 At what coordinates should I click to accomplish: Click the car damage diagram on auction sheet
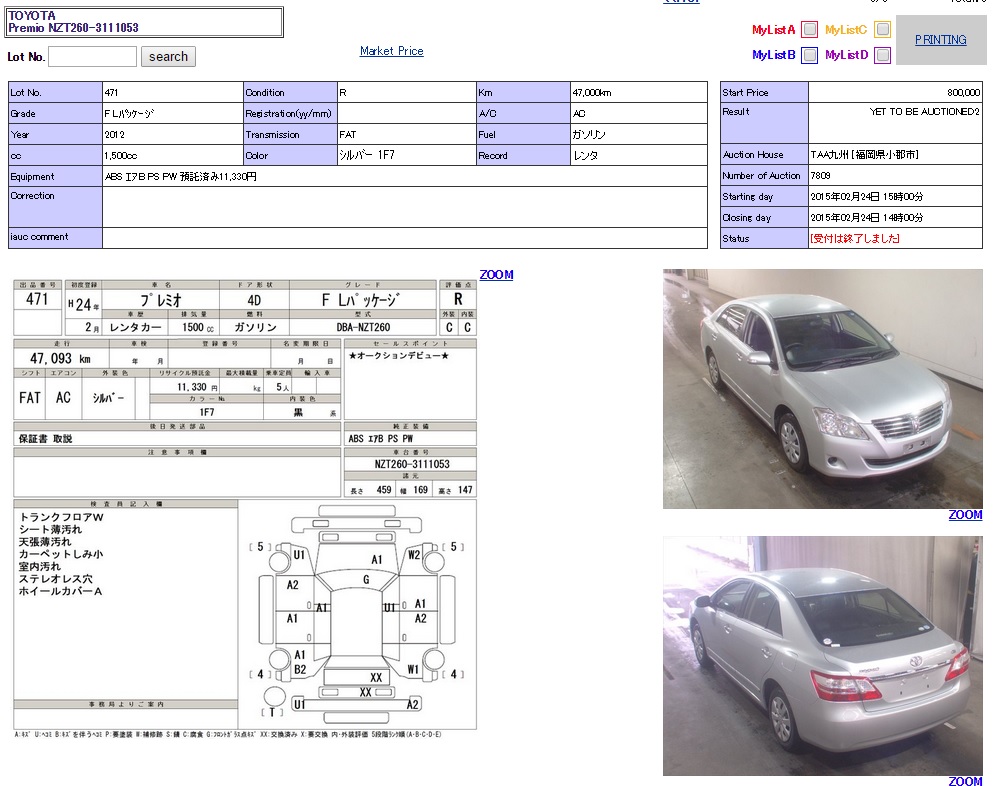point(356,615)
